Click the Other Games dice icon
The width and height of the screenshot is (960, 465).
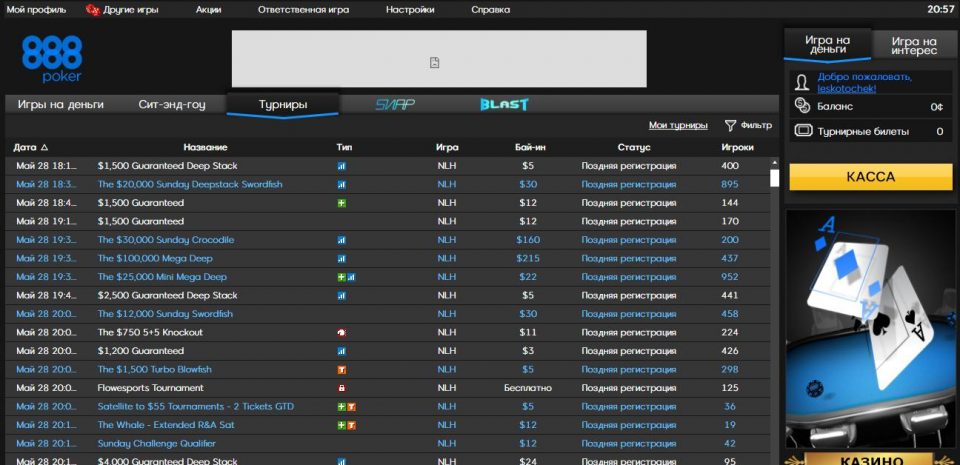point(93,9)
